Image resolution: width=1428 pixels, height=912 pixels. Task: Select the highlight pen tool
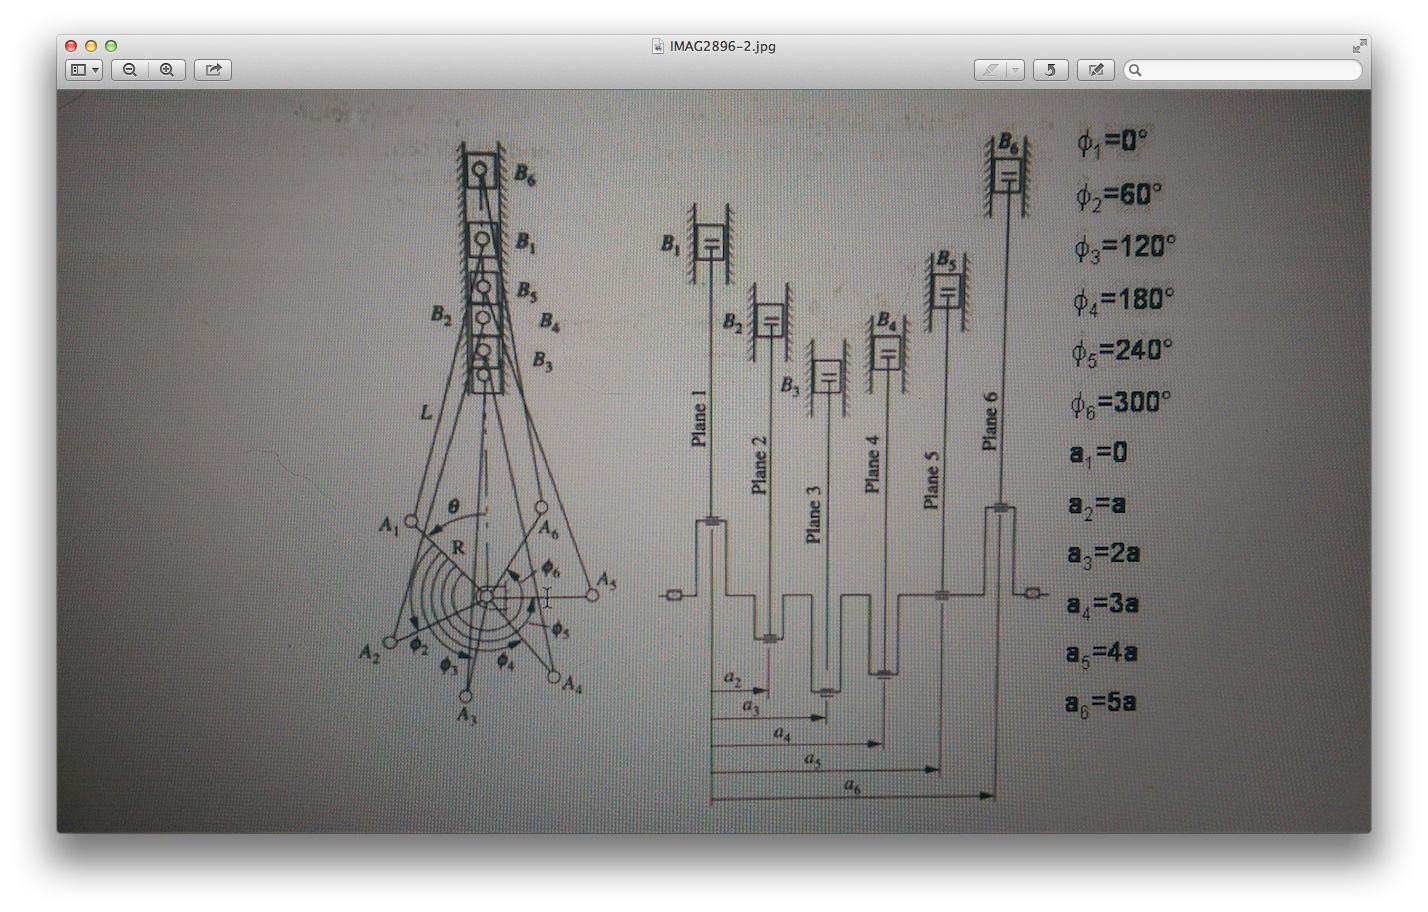(x=990, y=70)
